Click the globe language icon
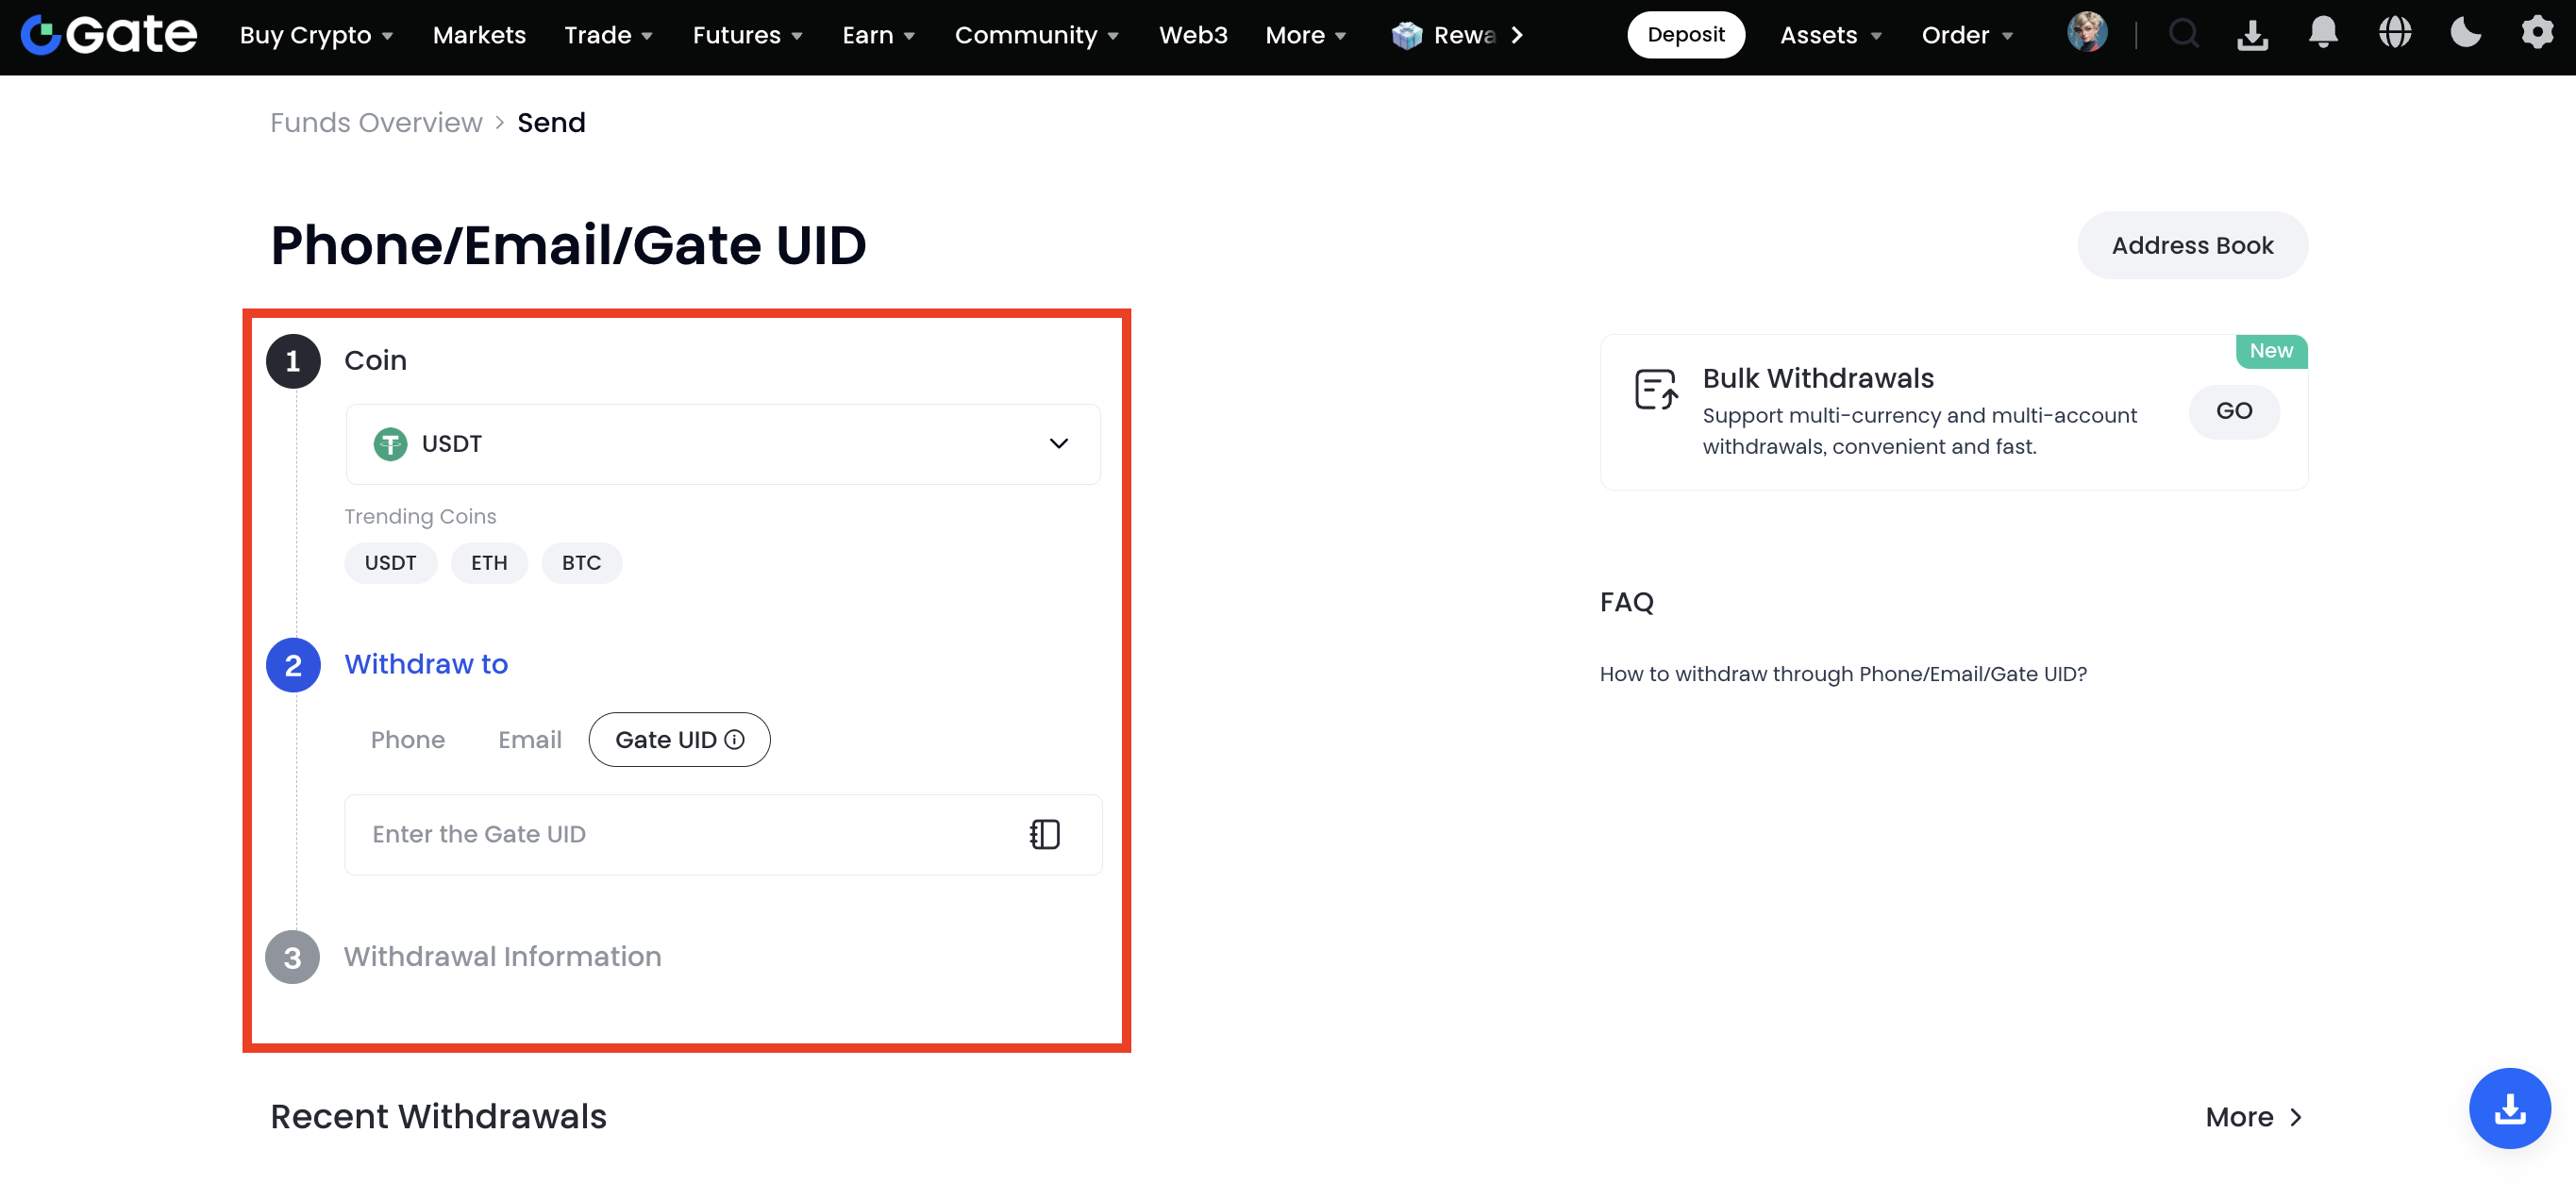2576x1183 pixels. pos(2394,33)
